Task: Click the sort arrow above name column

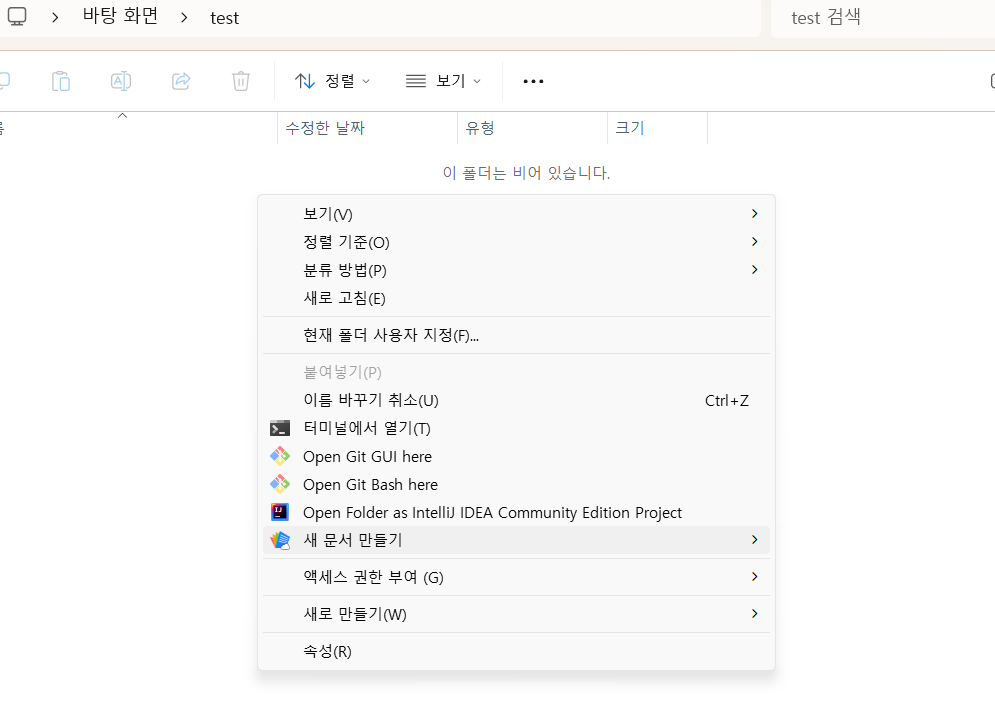Action: pos(122,116)
